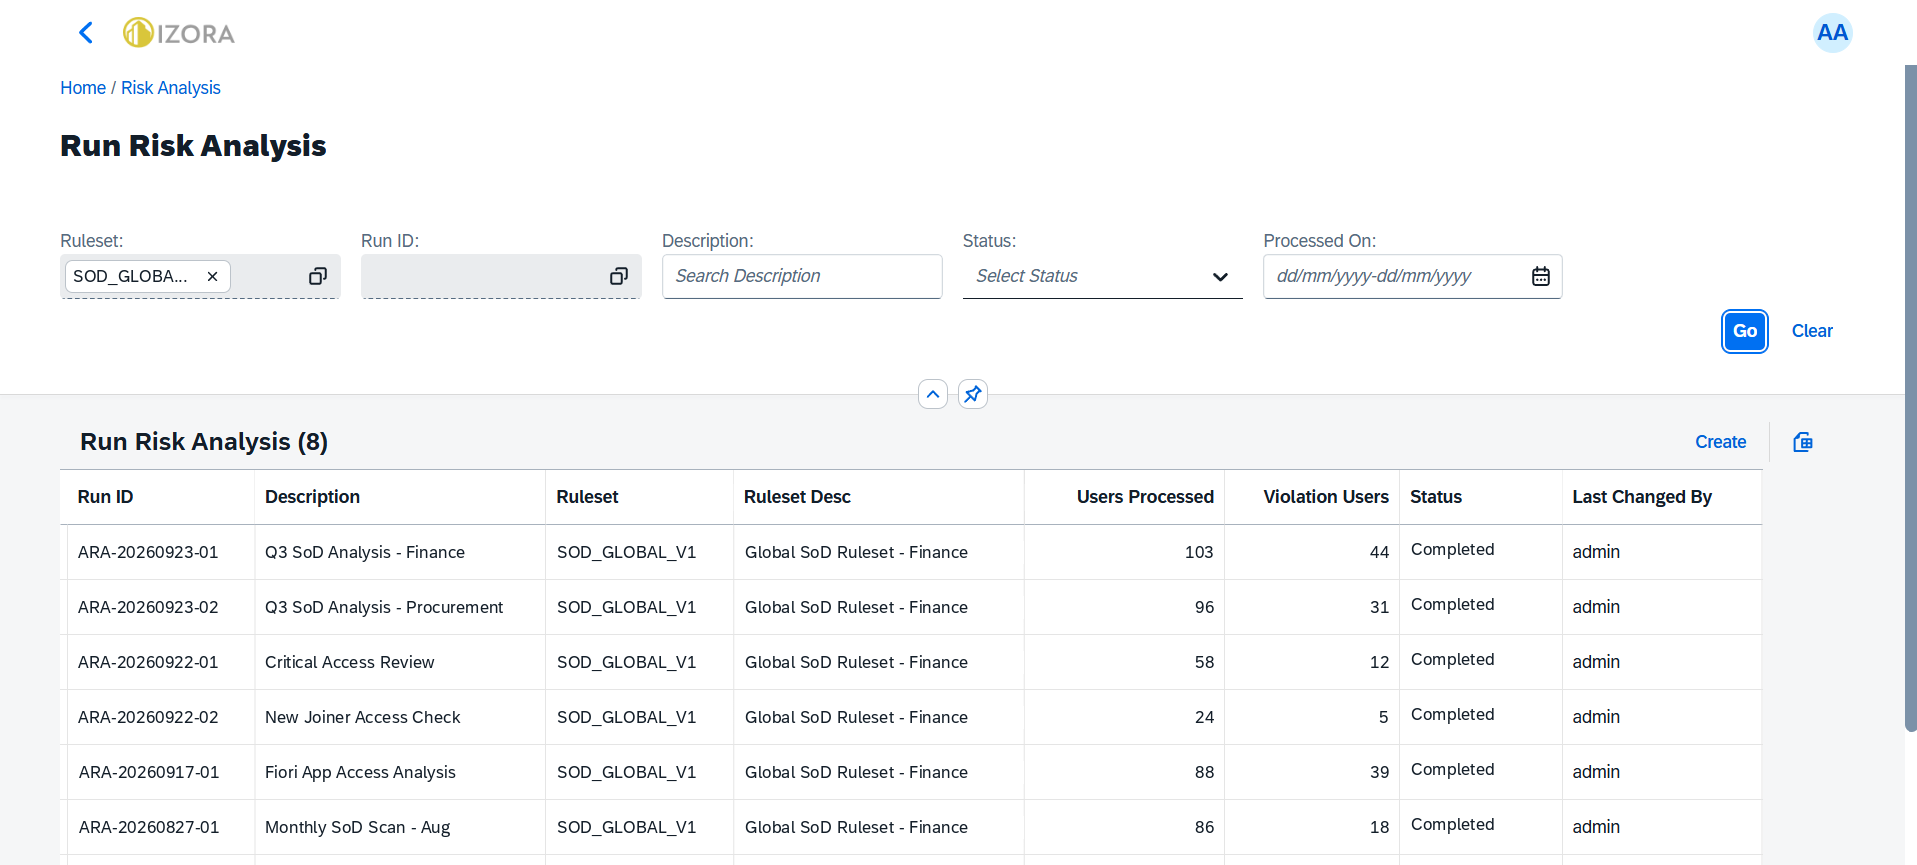Click Q3 SoD Analysis - Procurement description
Viewport: 1917px width, 865px height.
[x=384, y=607]
